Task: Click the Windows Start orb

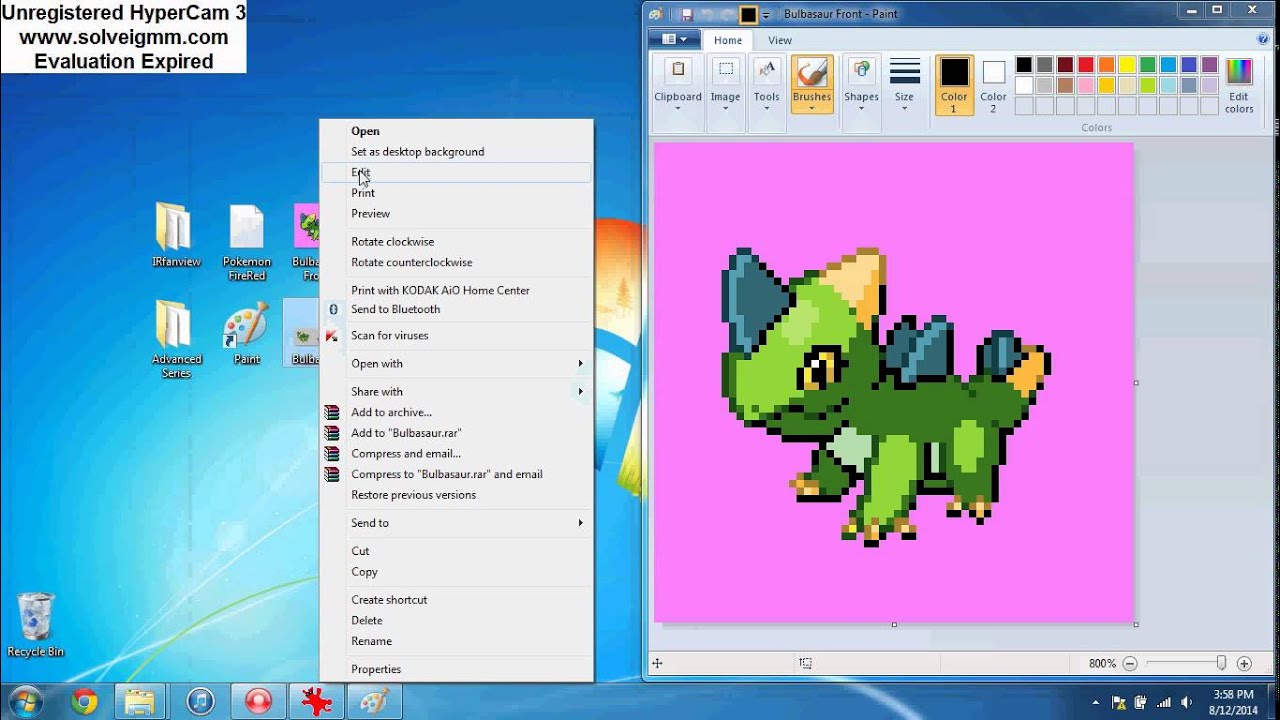Action: (x=27, y=702)
